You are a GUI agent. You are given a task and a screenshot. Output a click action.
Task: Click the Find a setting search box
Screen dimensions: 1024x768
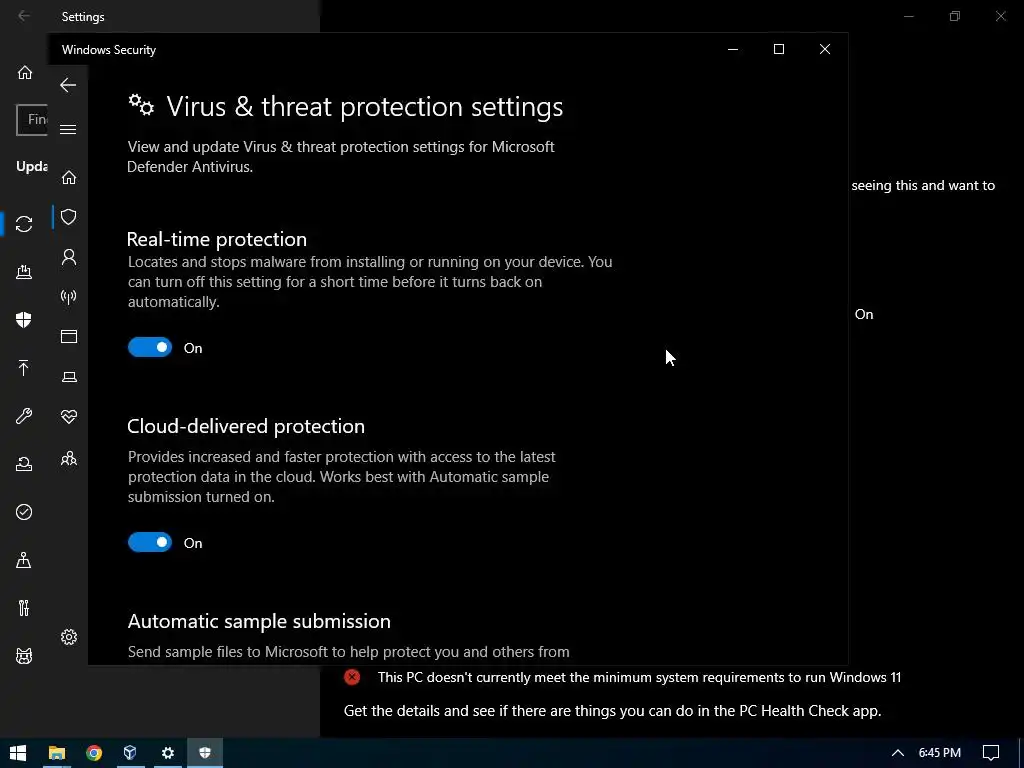pos(32,120)
